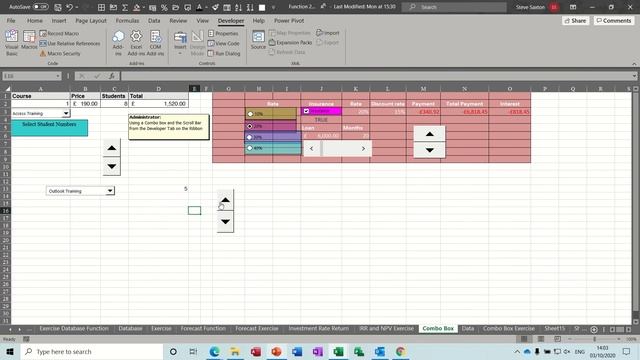
Task: Switch to the Data tab
Action: click(x=154, y=20)
